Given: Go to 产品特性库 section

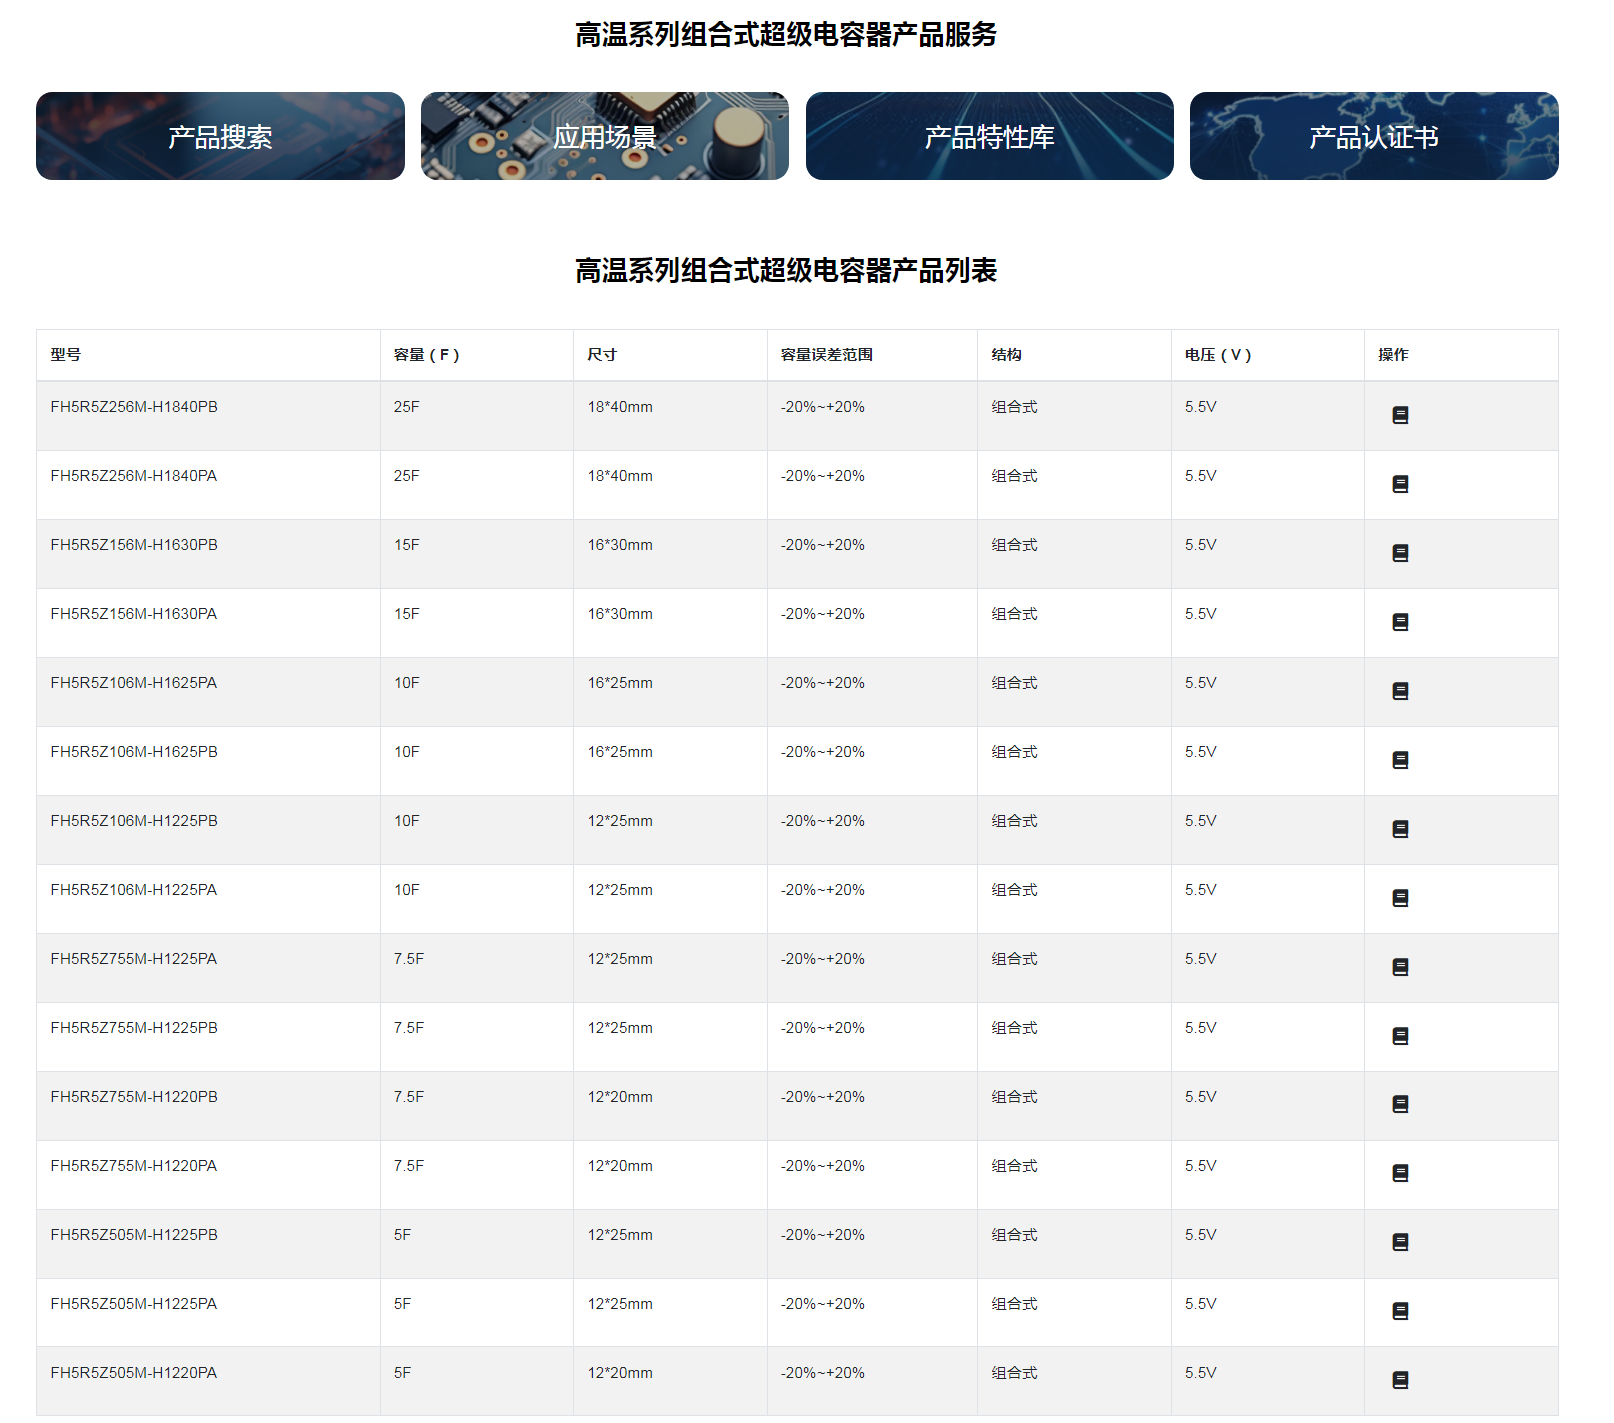Looking at the screenshot, I should (989, 136).
